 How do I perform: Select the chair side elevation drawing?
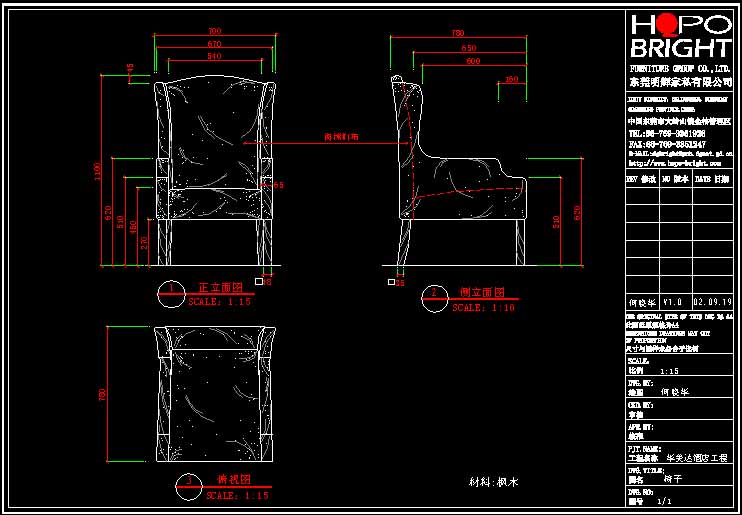click(459, 170)
